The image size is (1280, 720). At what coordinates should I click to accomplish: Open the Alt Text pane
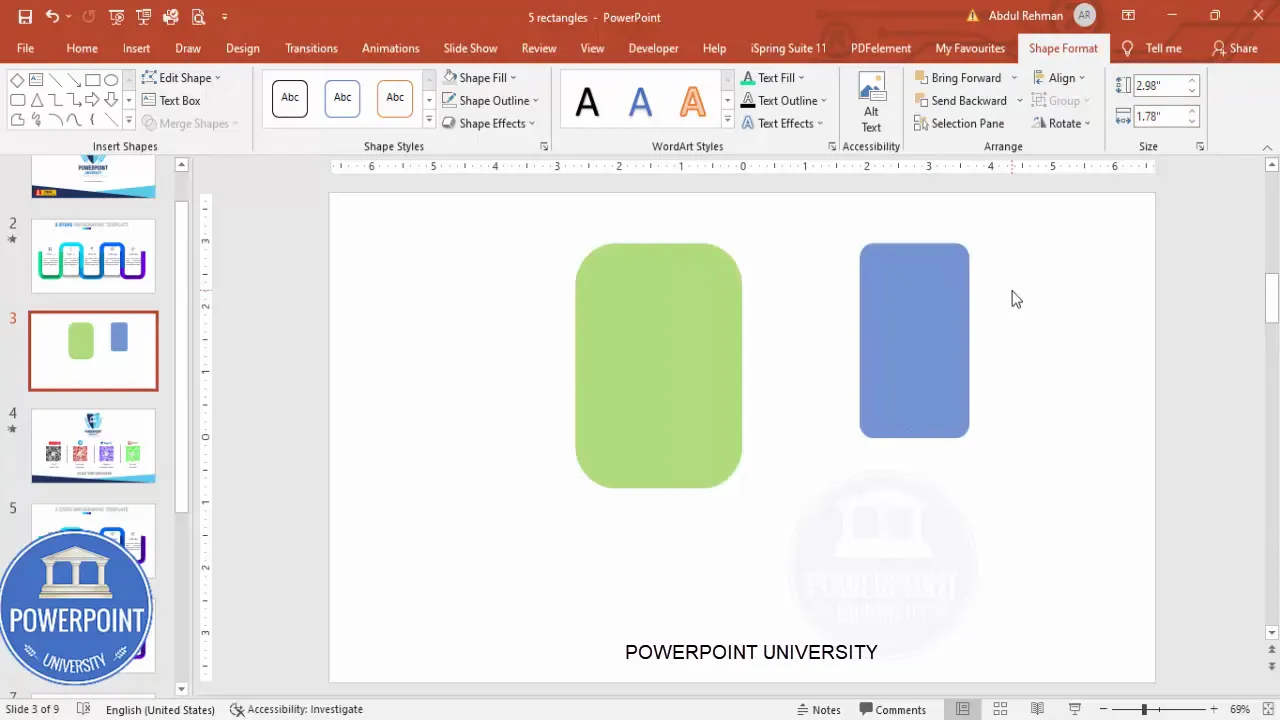pos(871,103)
